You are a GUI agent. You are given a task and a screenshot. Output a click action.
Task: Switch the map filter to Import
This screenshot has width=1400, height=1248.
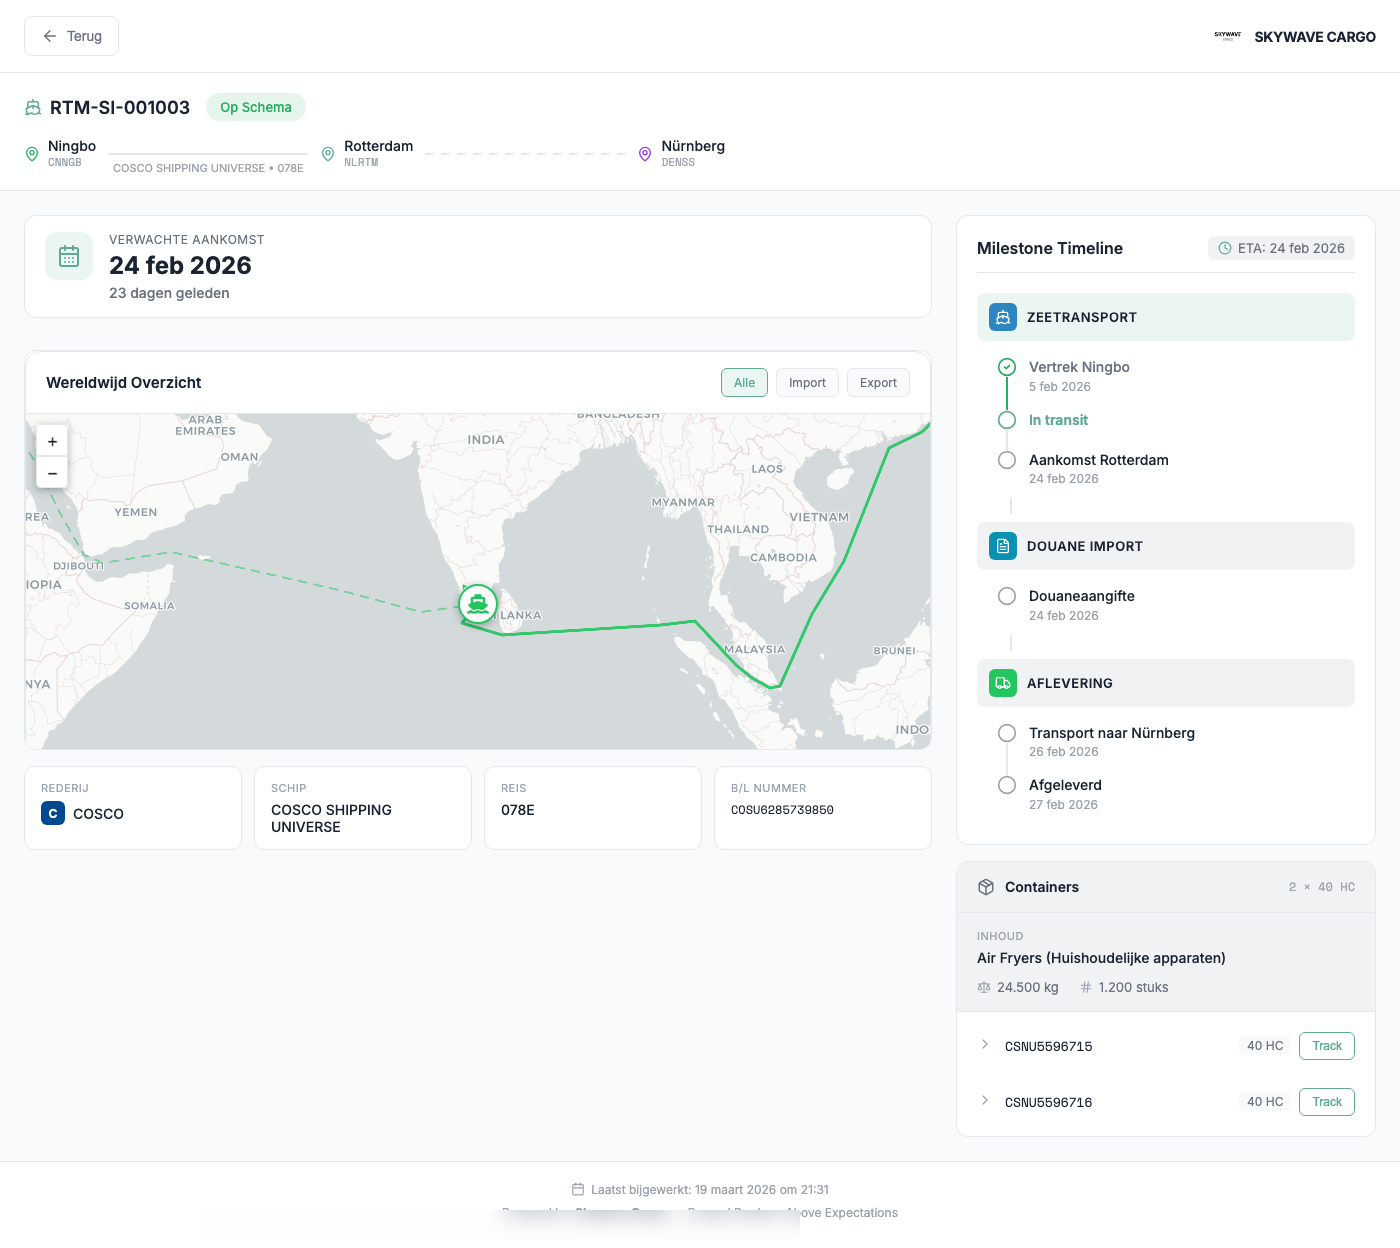807,383
